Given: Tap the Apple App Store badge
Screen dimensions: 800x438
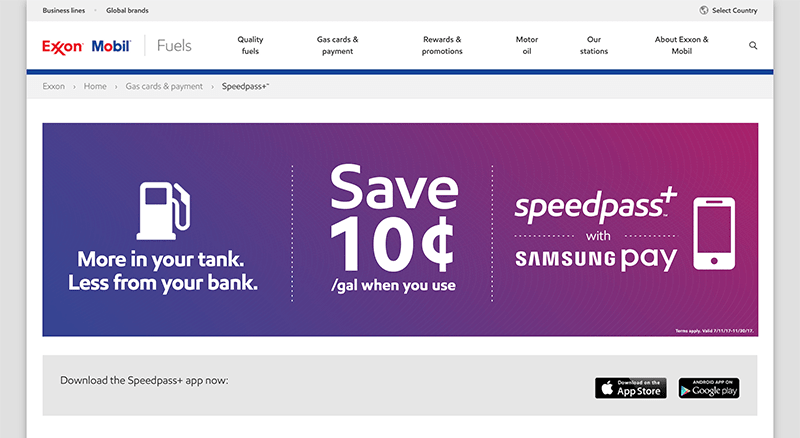Looking at the screenshot, I should click(631, 388).
